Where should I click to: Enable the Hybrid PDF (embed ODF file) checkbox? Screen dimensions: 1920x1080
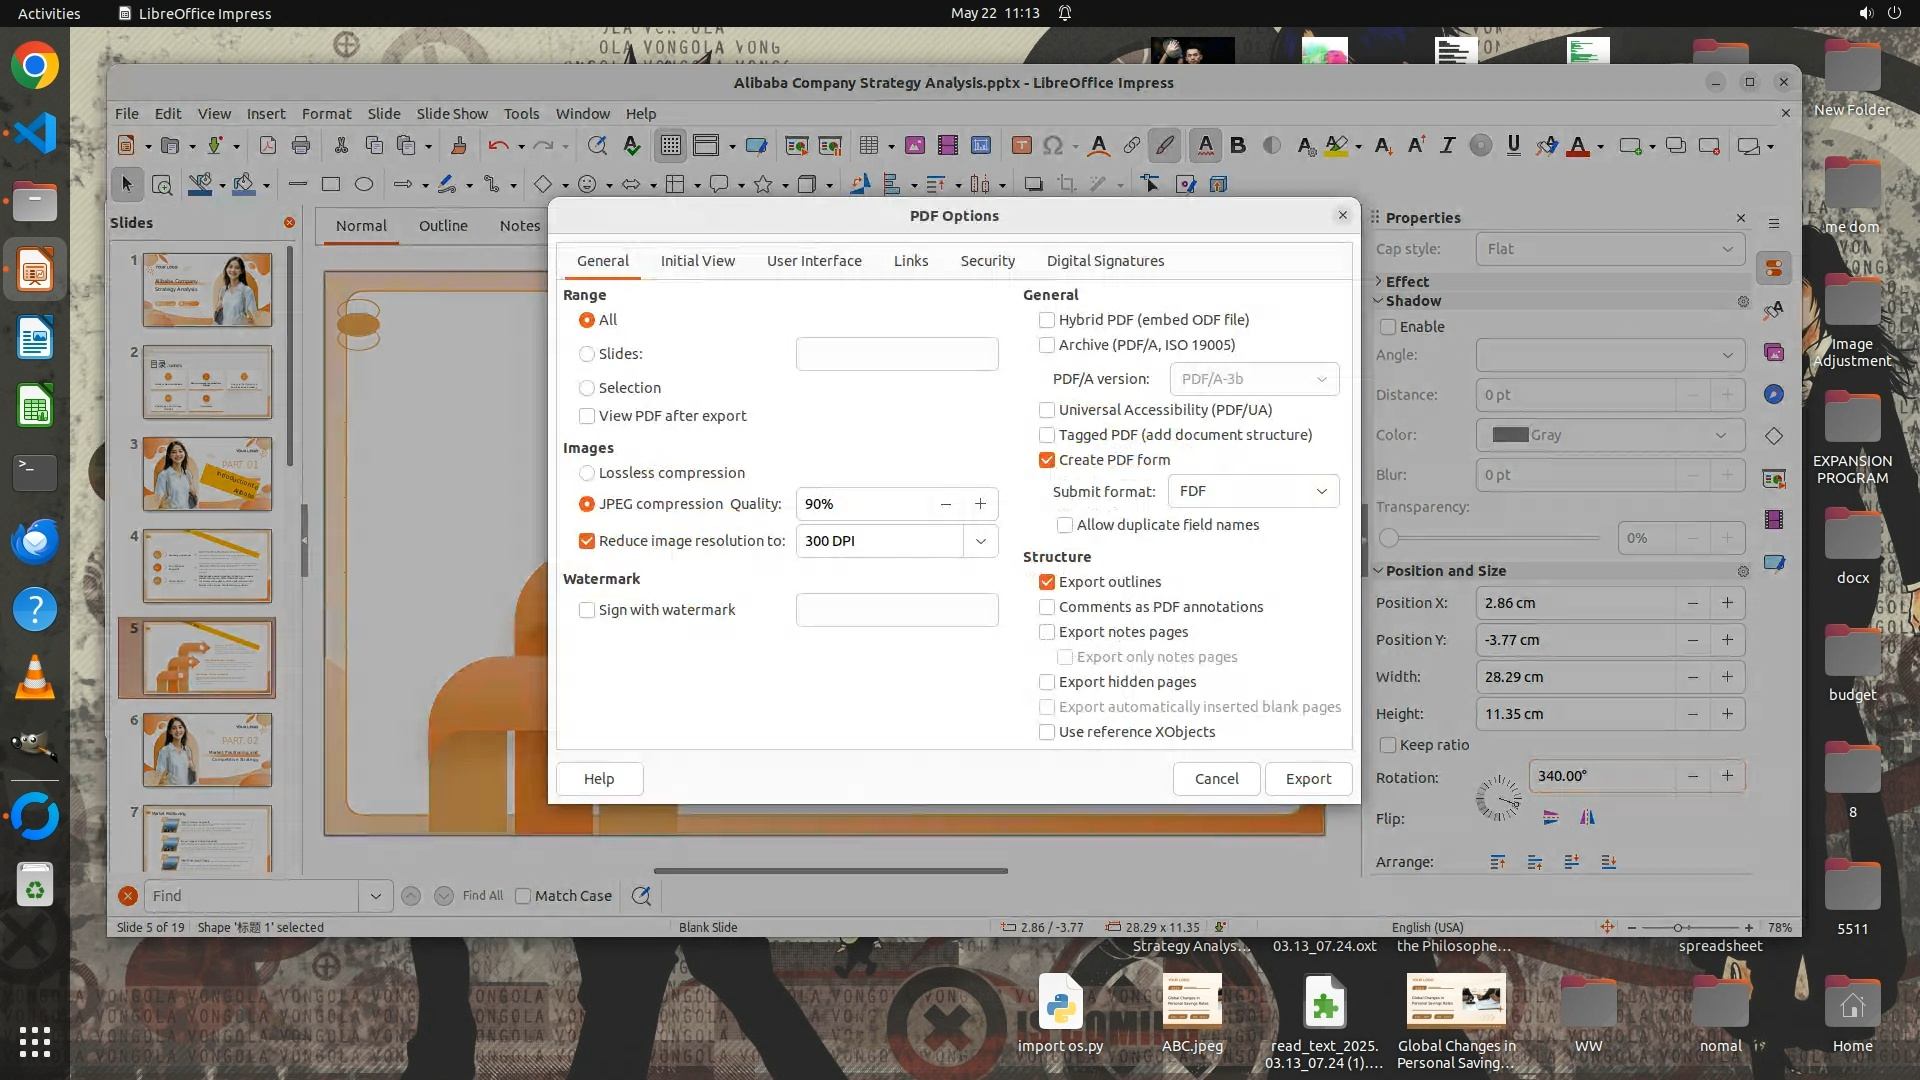pyautogui.click(x=1047, y=320)
